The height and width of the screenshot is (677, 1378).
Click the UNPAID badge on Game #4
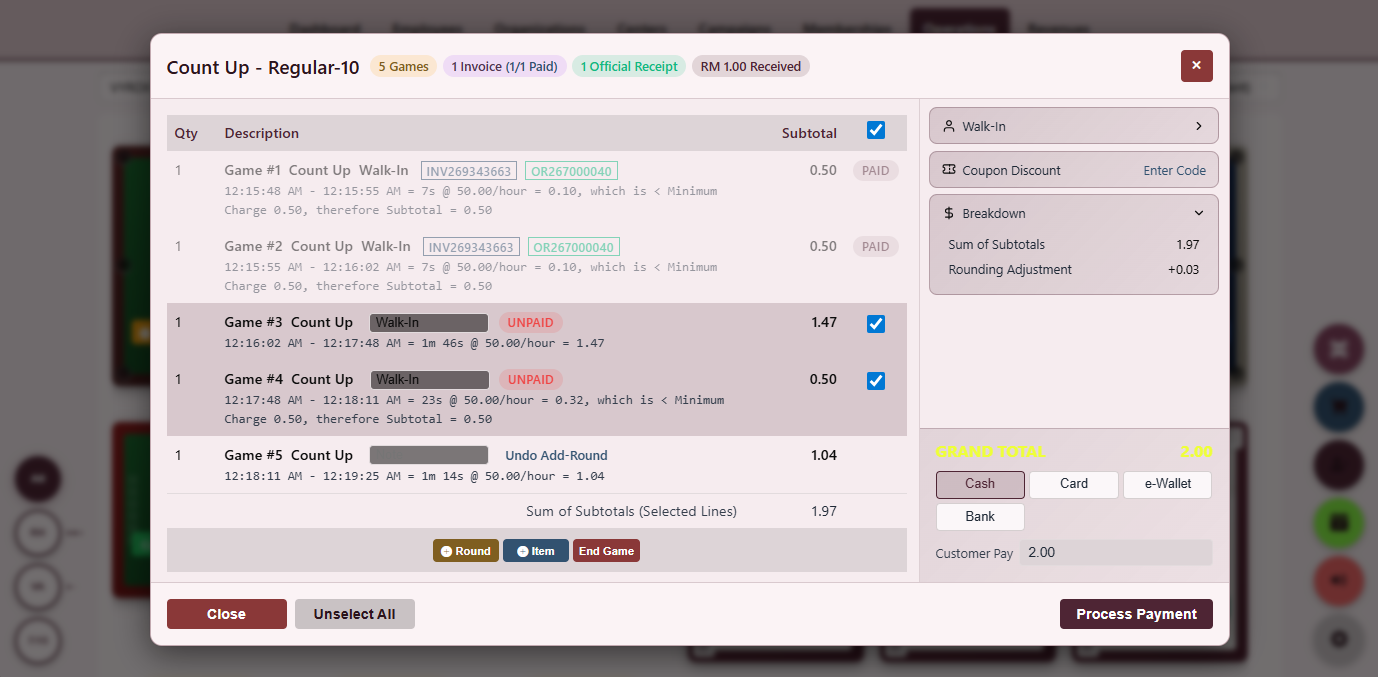530,380
